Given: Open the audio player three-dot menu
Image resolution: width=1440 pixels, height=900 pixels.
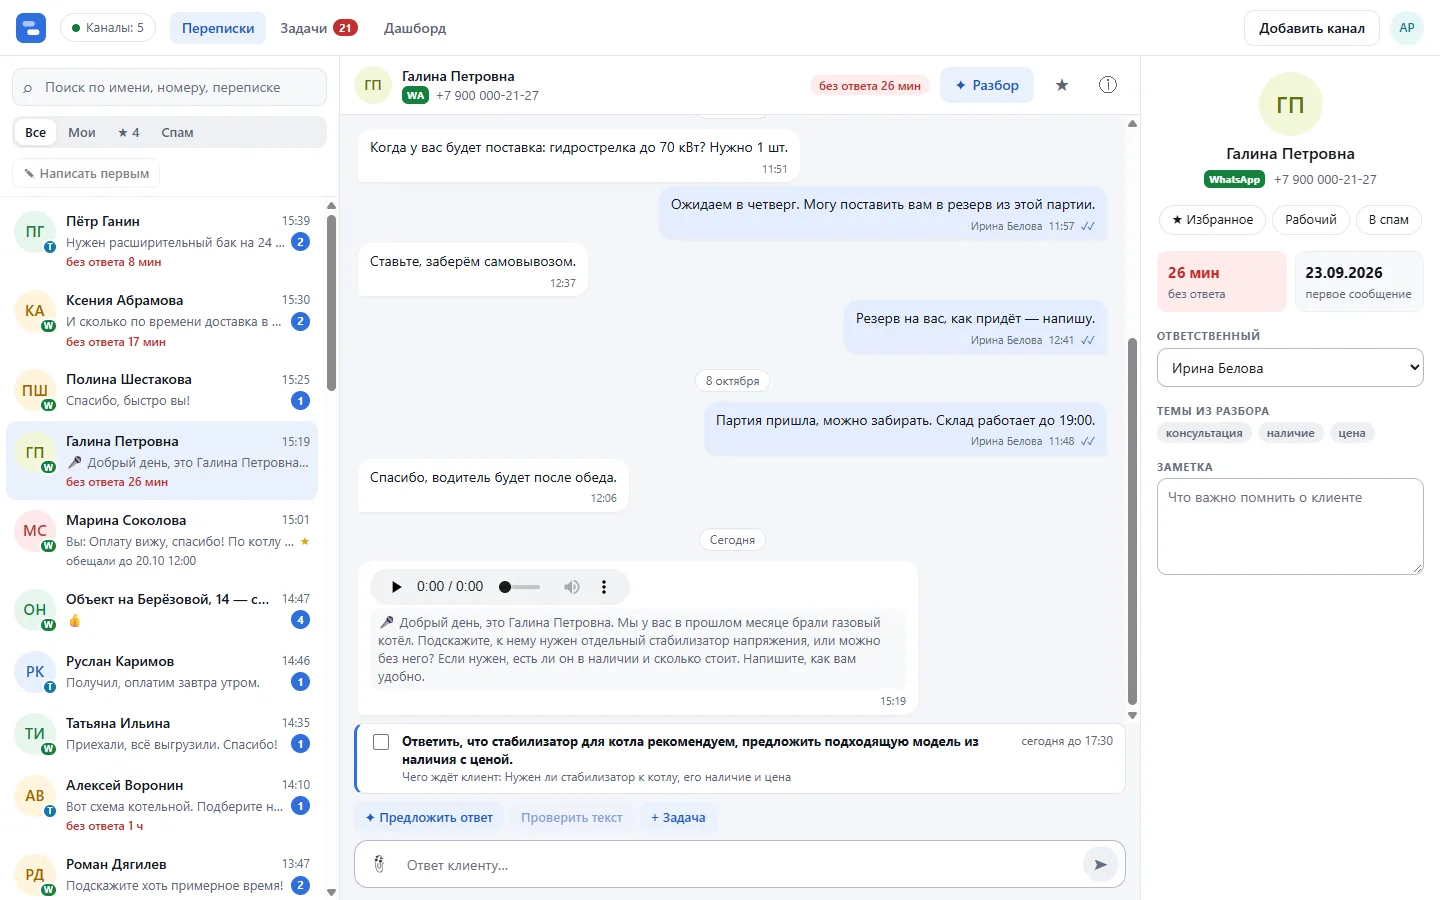Looking at the screenshot, I should coord(604,587).
